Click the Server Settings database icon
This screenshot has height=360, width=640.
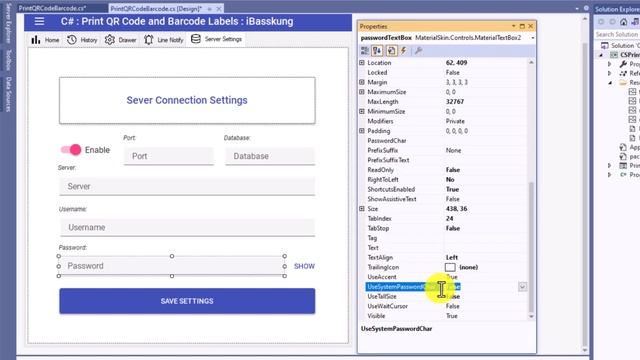(x=196, y=39)
